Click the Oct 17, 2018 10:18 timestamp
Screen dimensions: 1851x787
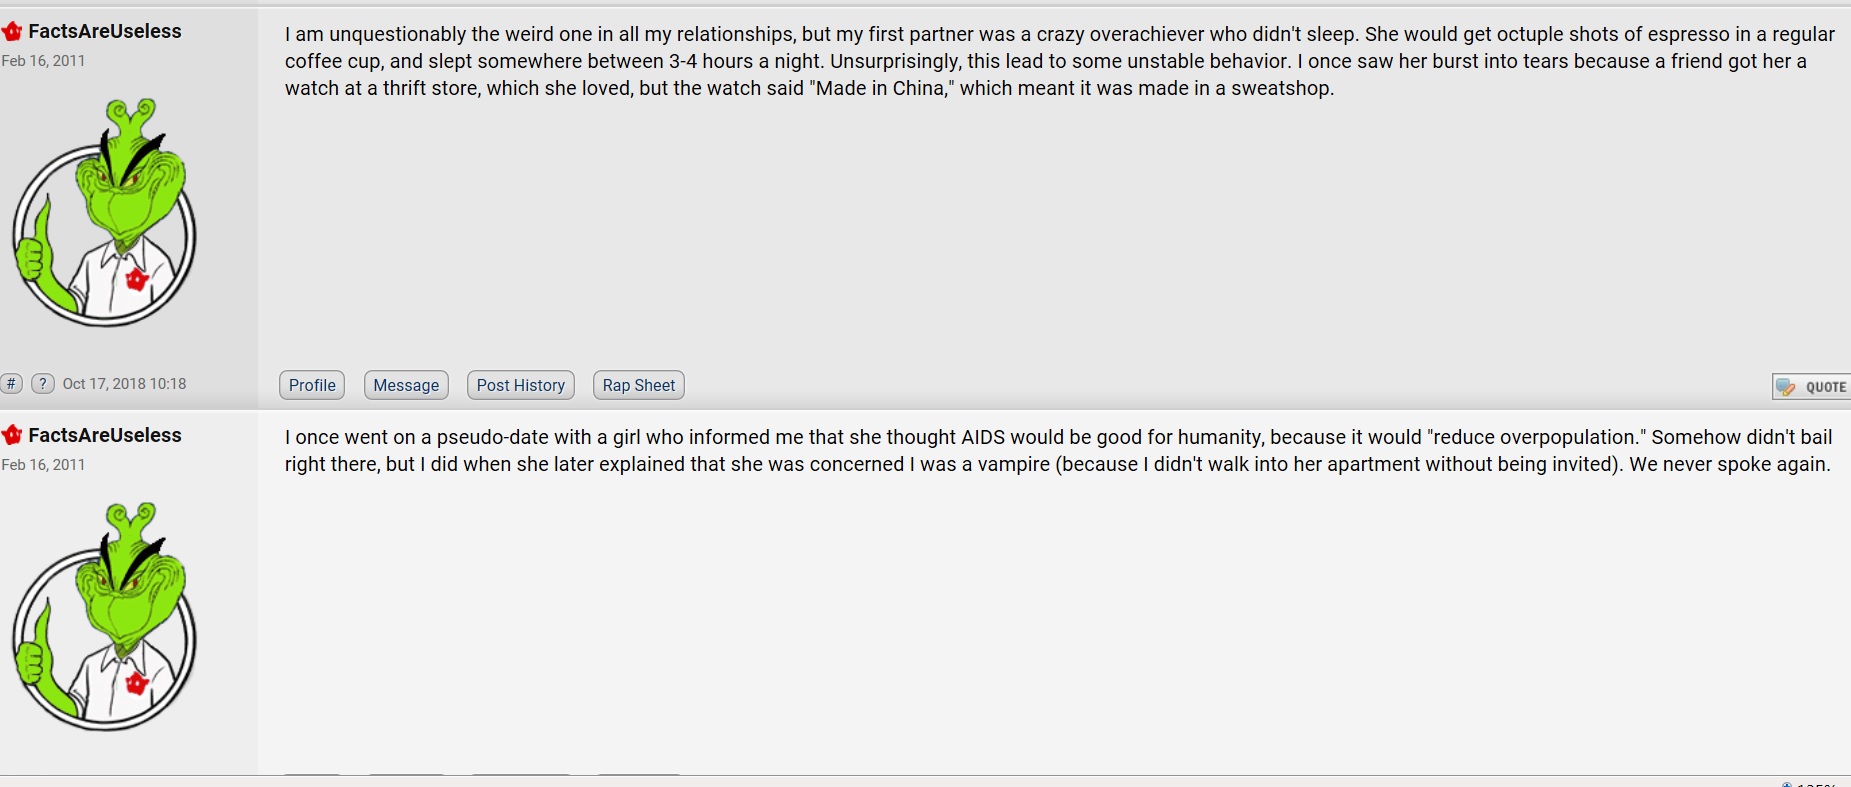pos(124,384)
